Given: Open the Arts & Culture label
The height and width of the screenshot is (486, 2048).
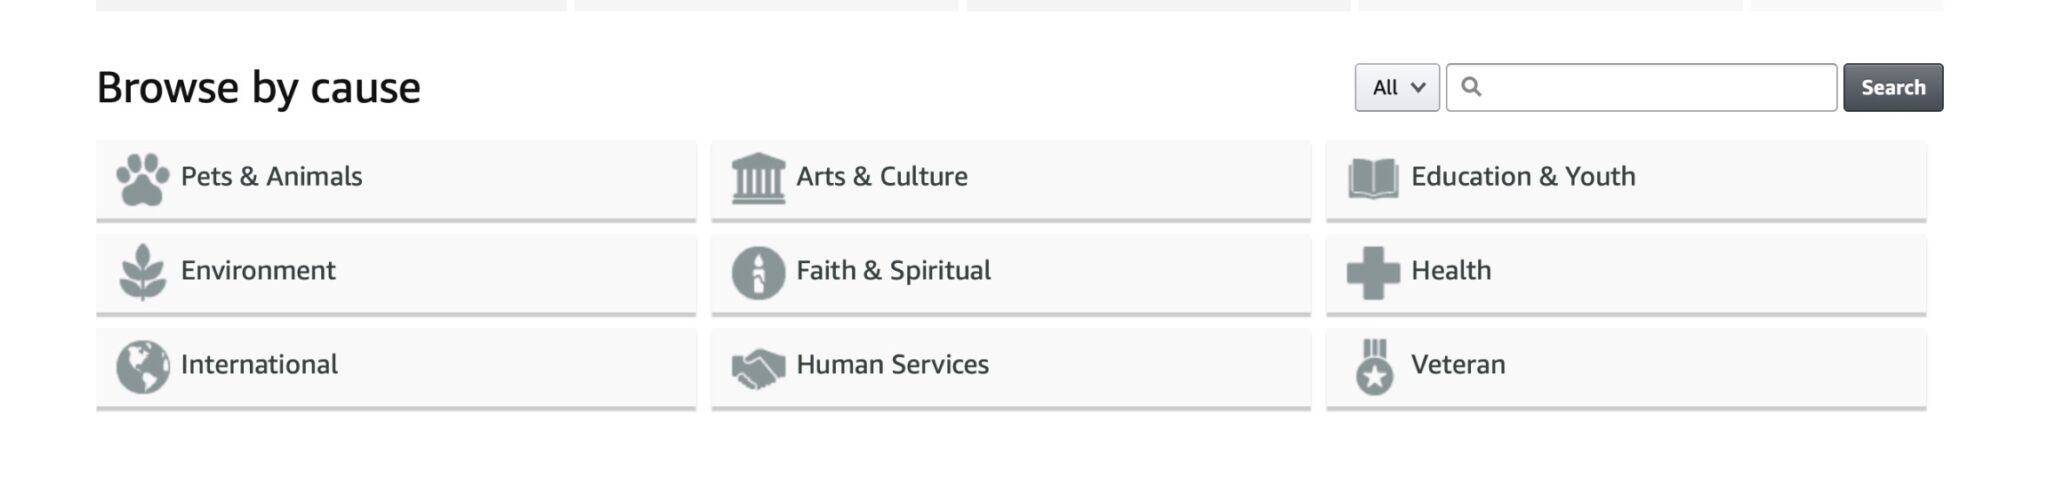Looking at the screenshot, I should [x=882, y=176].
